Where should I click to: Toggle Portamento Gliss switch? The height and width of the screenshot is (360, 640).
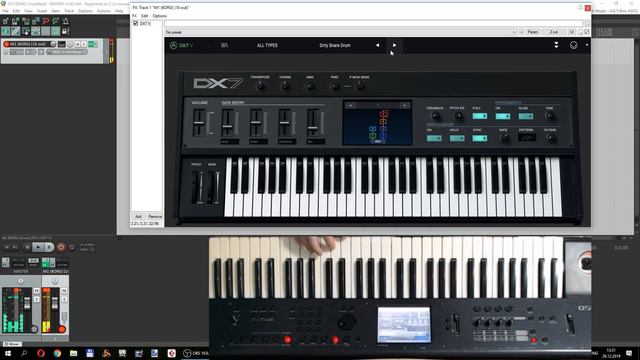[526, 116]
